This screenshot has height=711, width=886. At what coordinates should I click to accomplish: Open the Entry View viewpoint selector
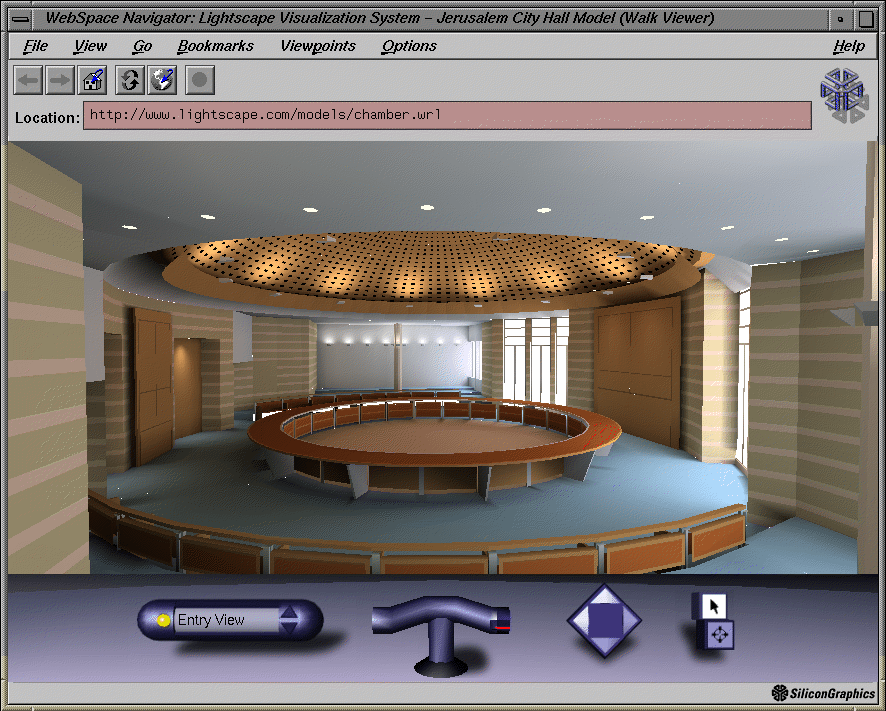230,620
